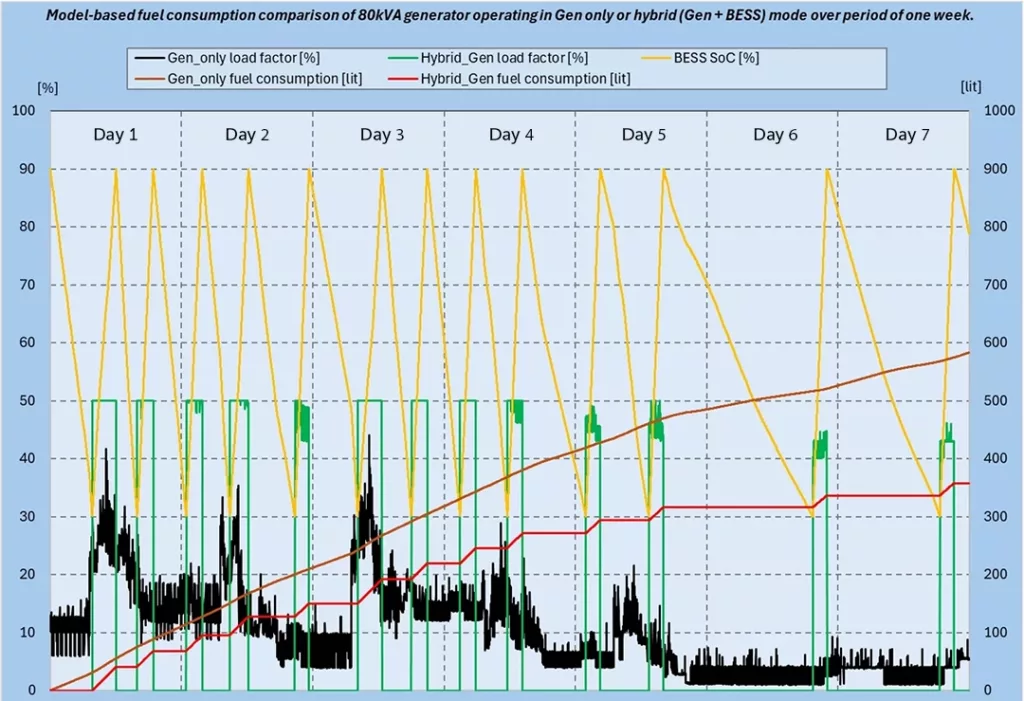Select the Gen_only load factor legend marker

pyautogui.click(x=148, y=57)
